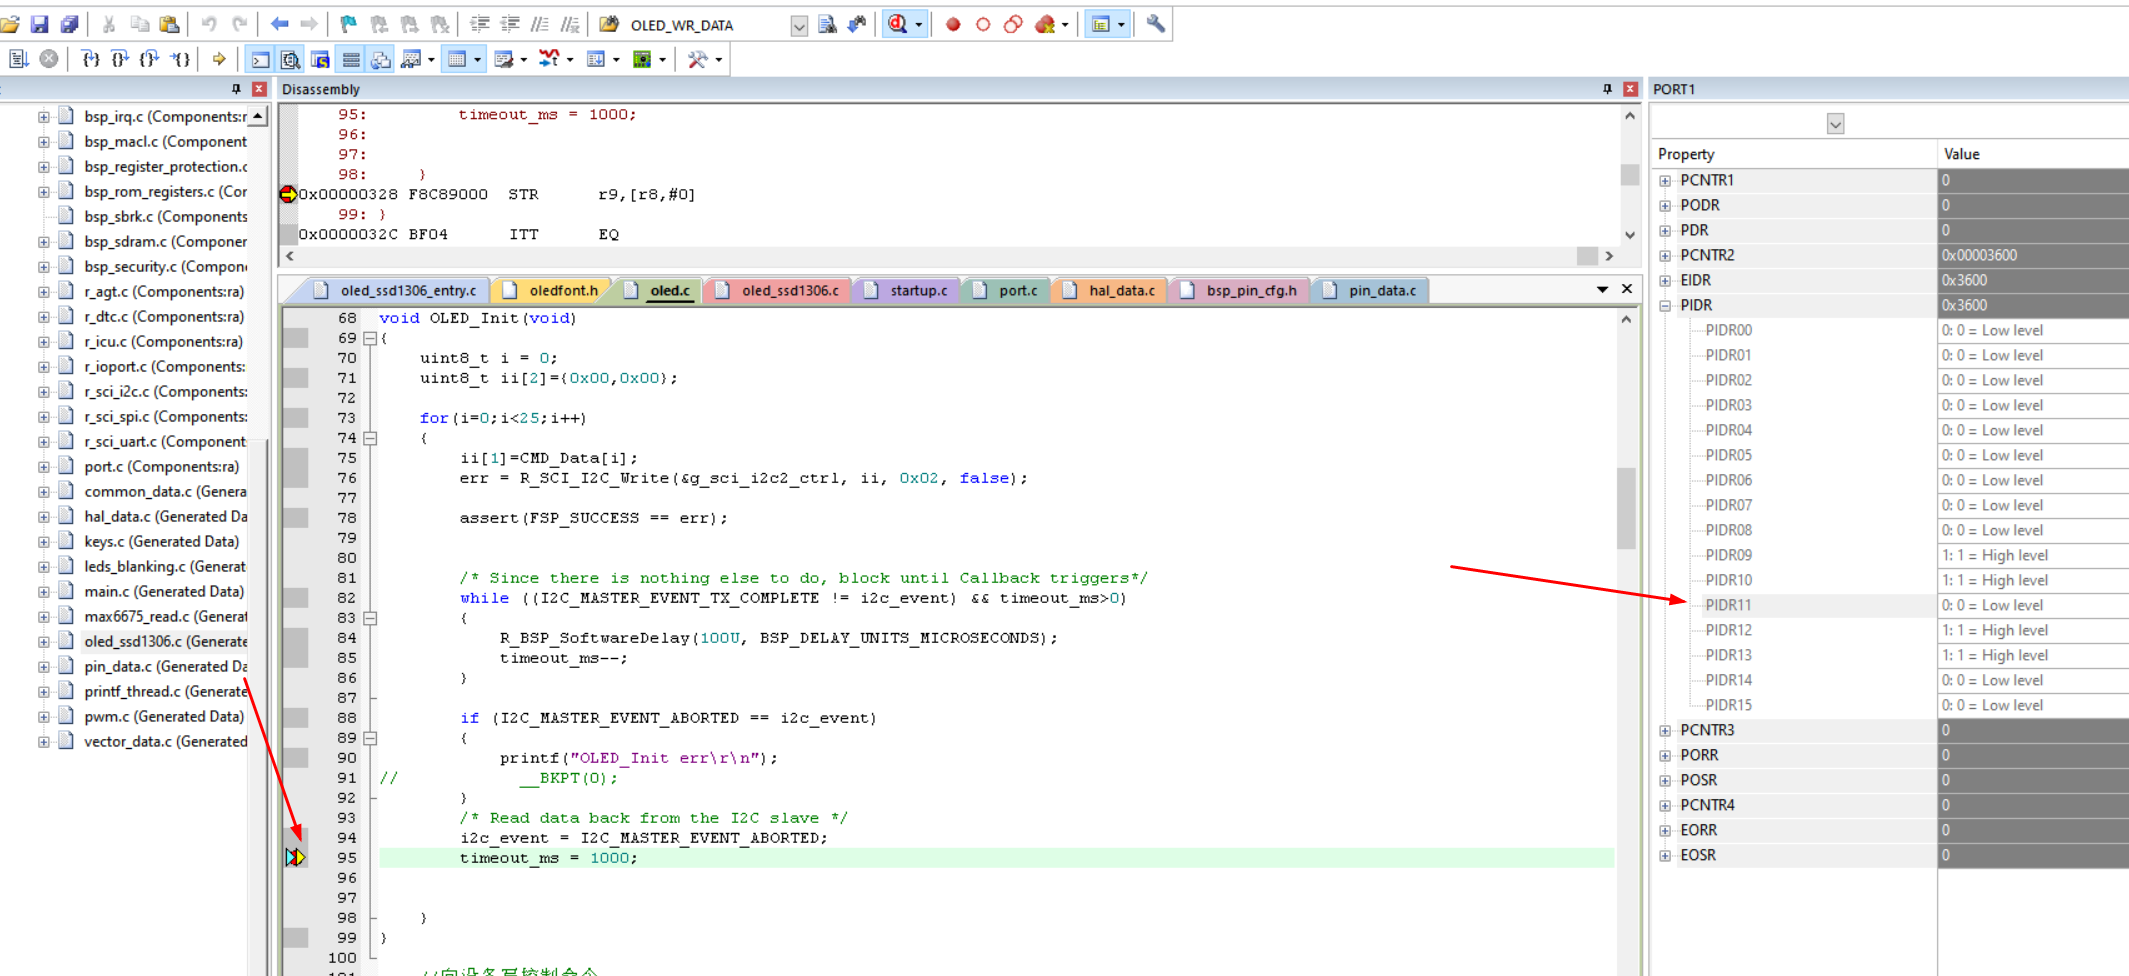Toggle the Call Stack window icon
Image resolution: width=2129 pixels, height=976 pixels.
380,59
